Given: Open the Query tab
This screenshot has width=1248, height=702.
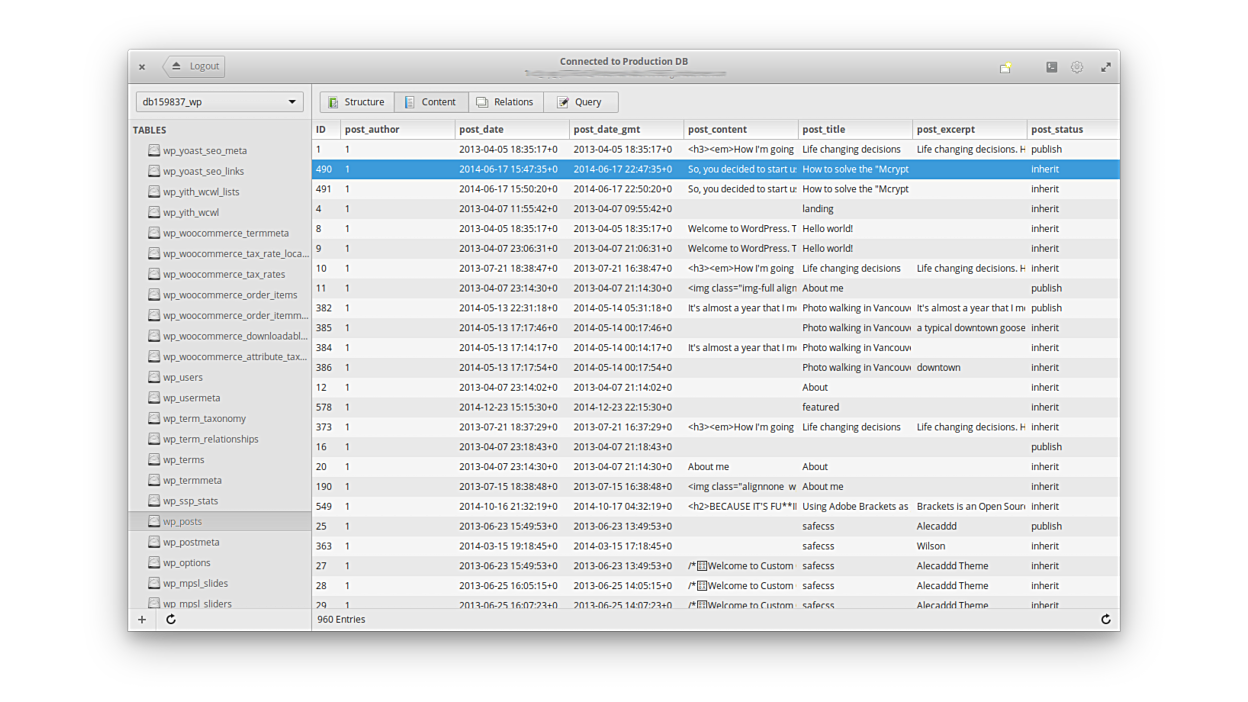Looking at the screenshot, I should coord(580,102).
